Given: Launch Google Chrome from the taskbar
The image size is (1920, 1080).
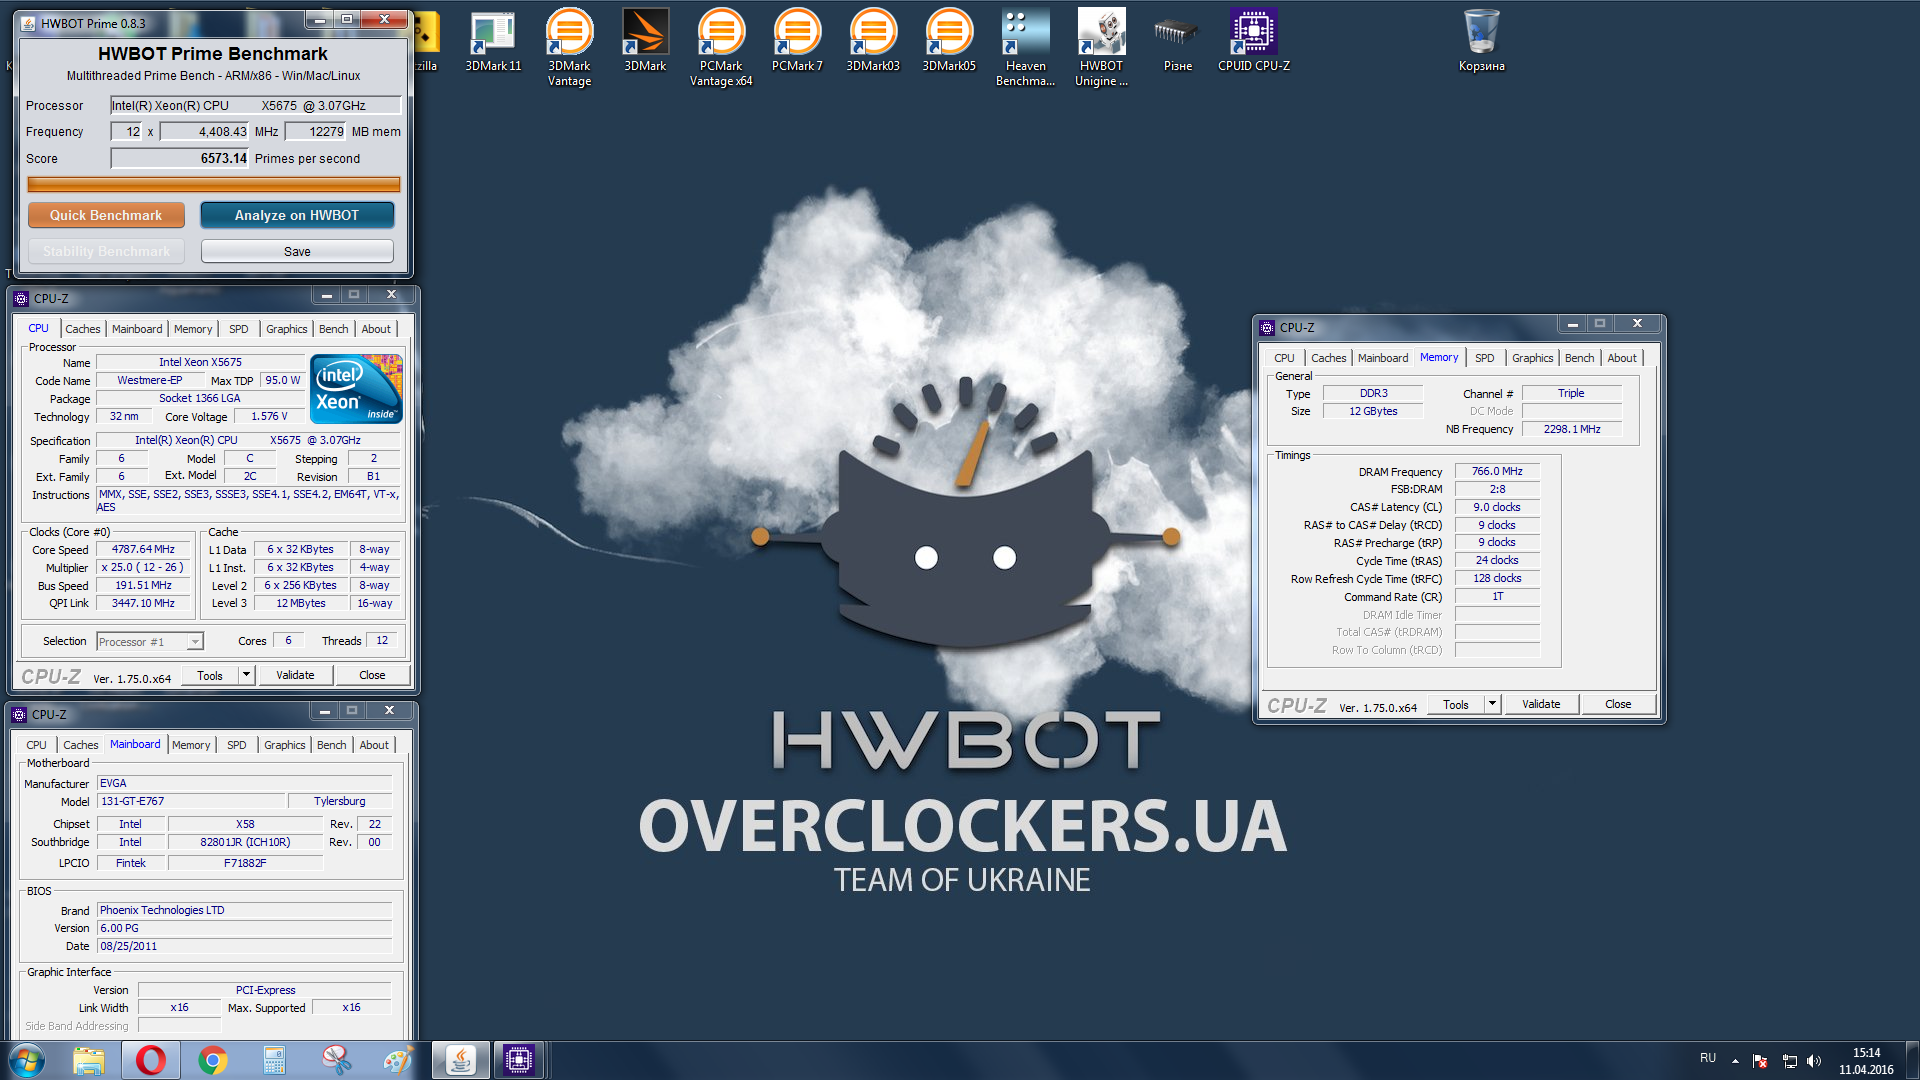Looking at the screenshot, I should coord(212,1060).
